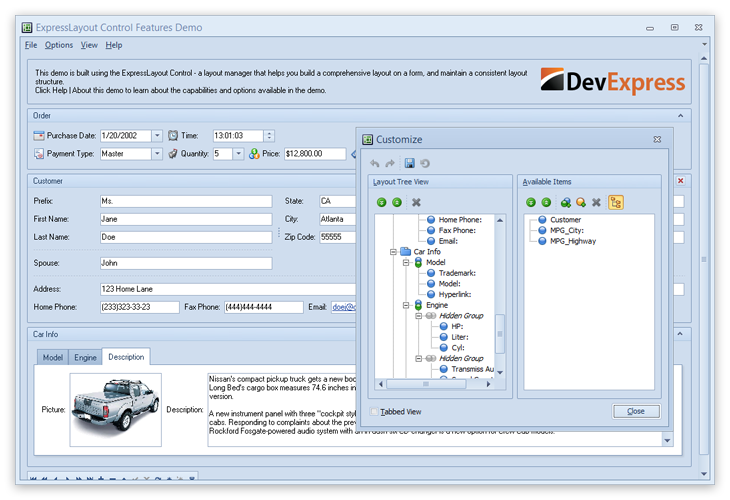The width and height of the screenshot is (730, 500).
Task: Click the save layout icon in Customize
Action: click(410, 163)
